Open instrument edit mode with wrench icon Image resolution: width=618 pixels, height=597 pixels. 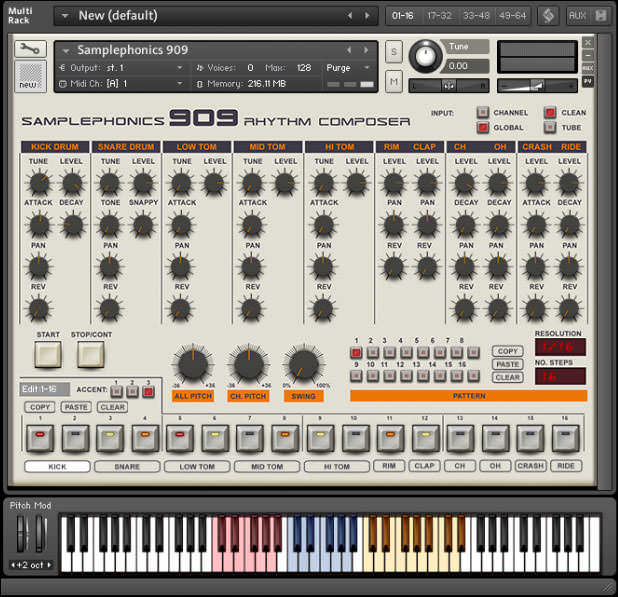[30, 49]
